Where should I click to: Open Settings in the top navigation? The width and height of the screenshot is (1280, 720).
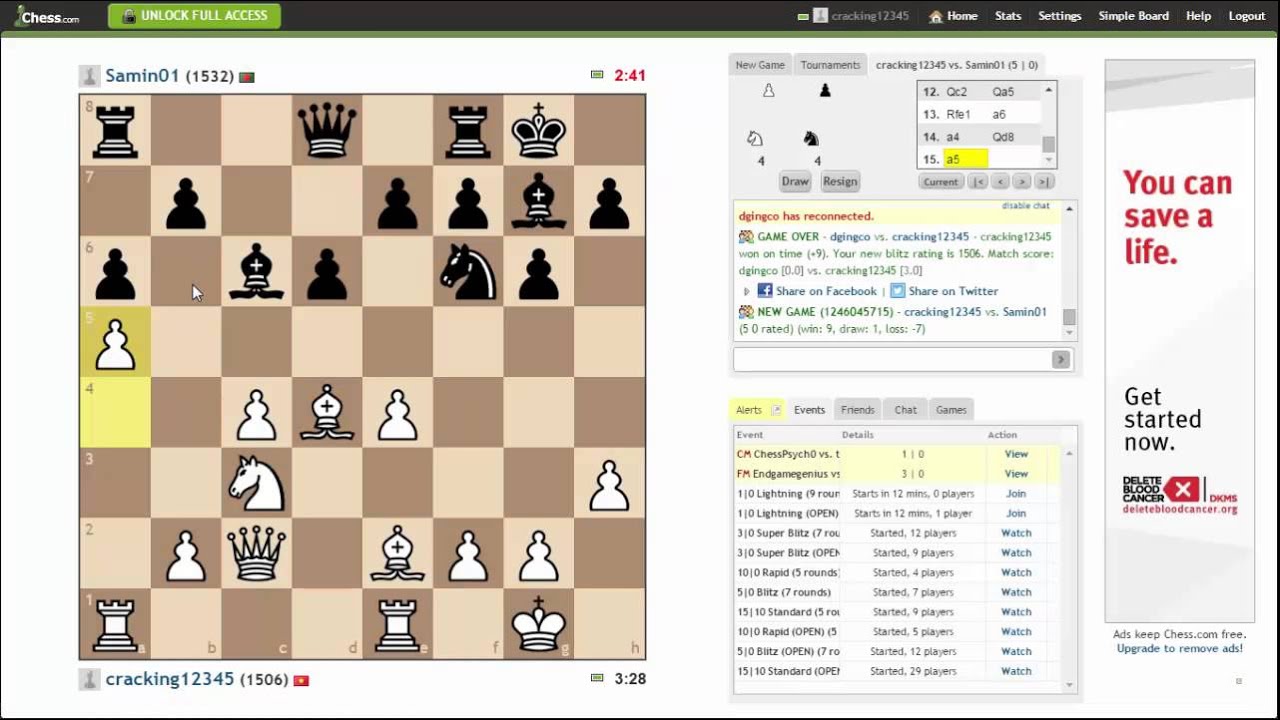click(x=1060, y=16)
